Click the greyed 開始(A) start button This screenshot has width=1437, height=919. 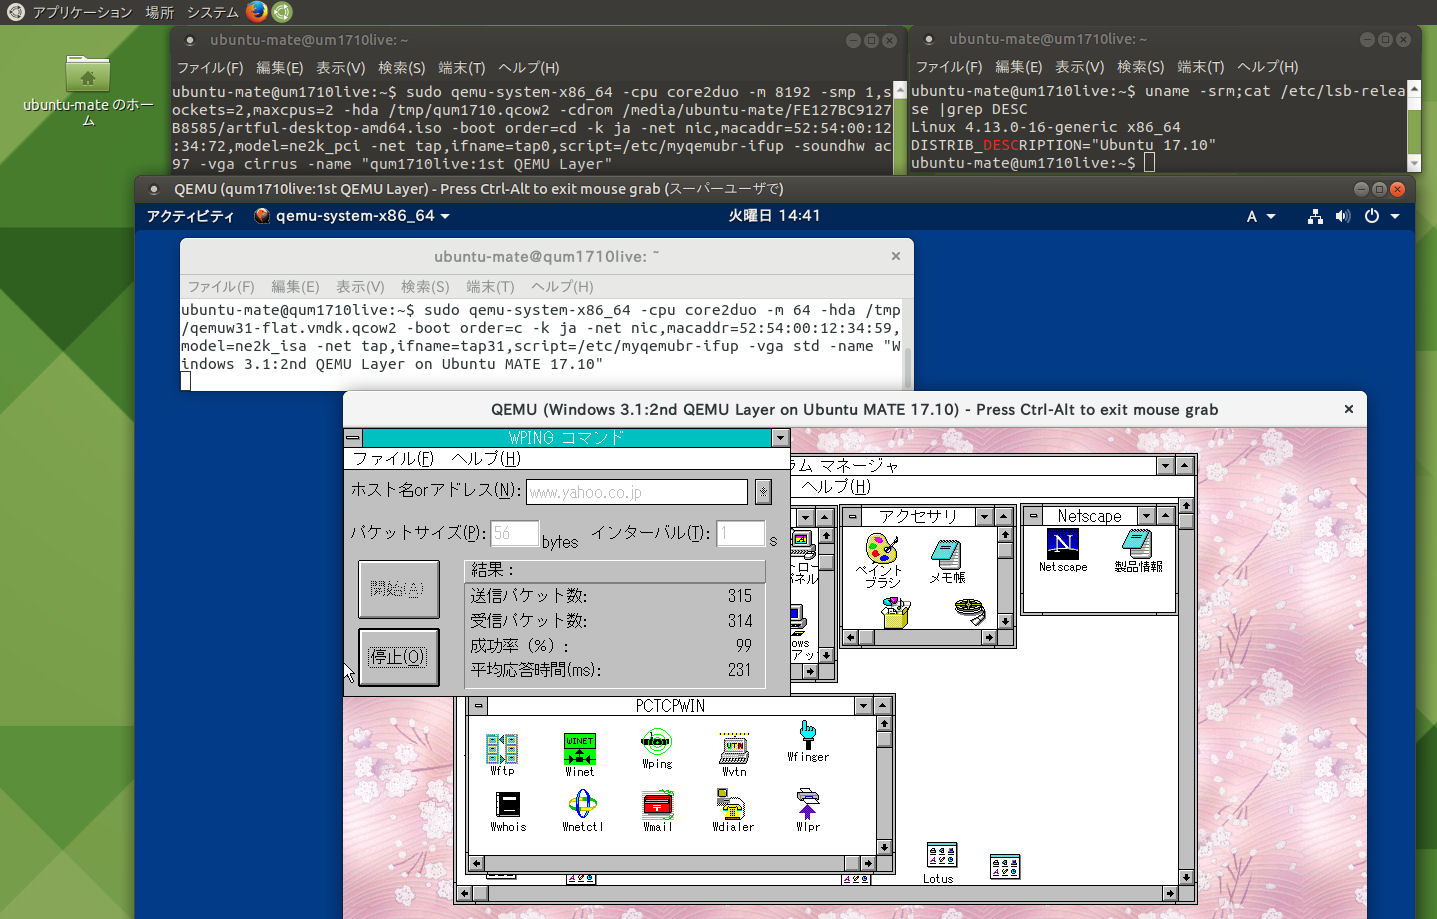pyautogui.click(x=398, y=590)
